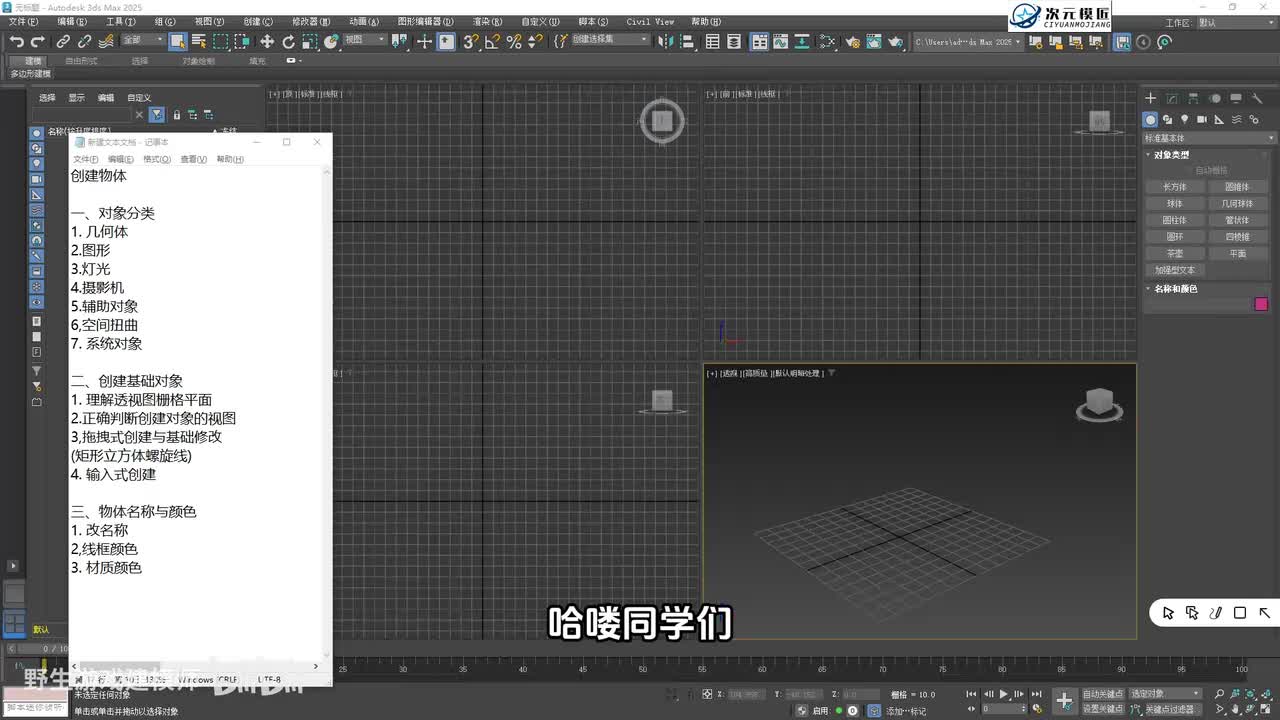1280x720 pixels.
Task: Click the 球体 sphere button
Action: tap(1175, 204)
